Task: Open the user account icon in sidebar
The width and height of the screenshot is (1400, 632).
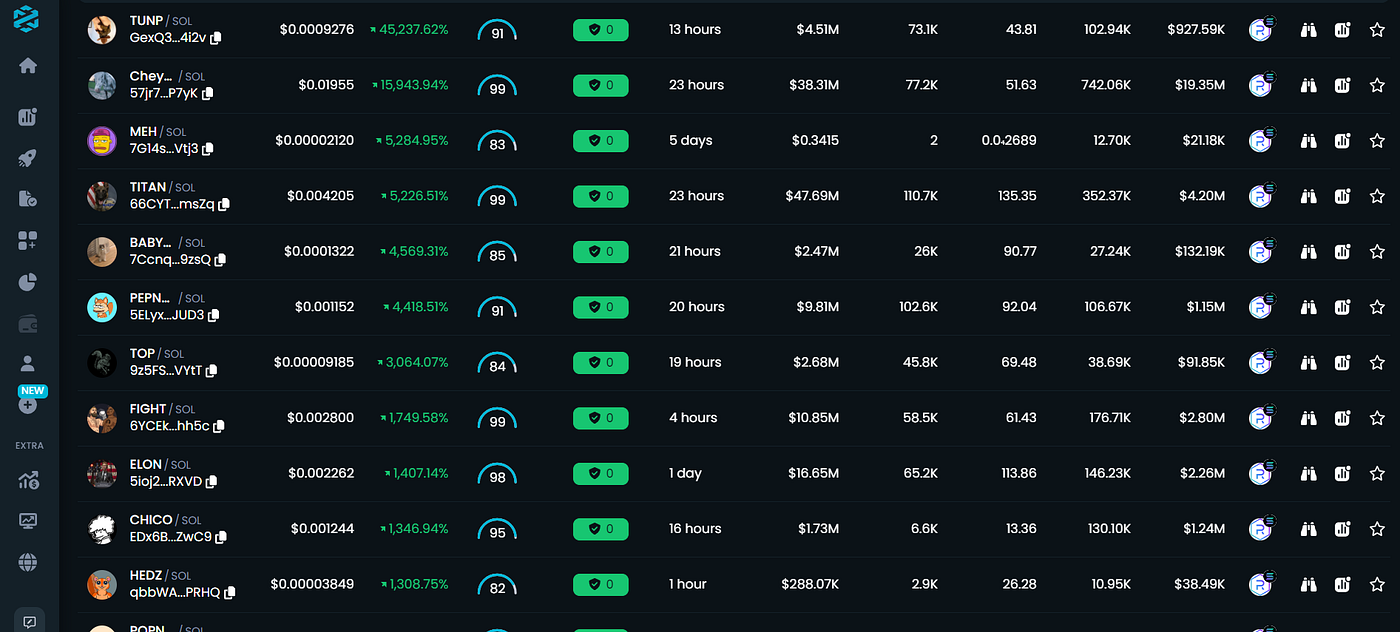Action: click(x=28, y=364)
